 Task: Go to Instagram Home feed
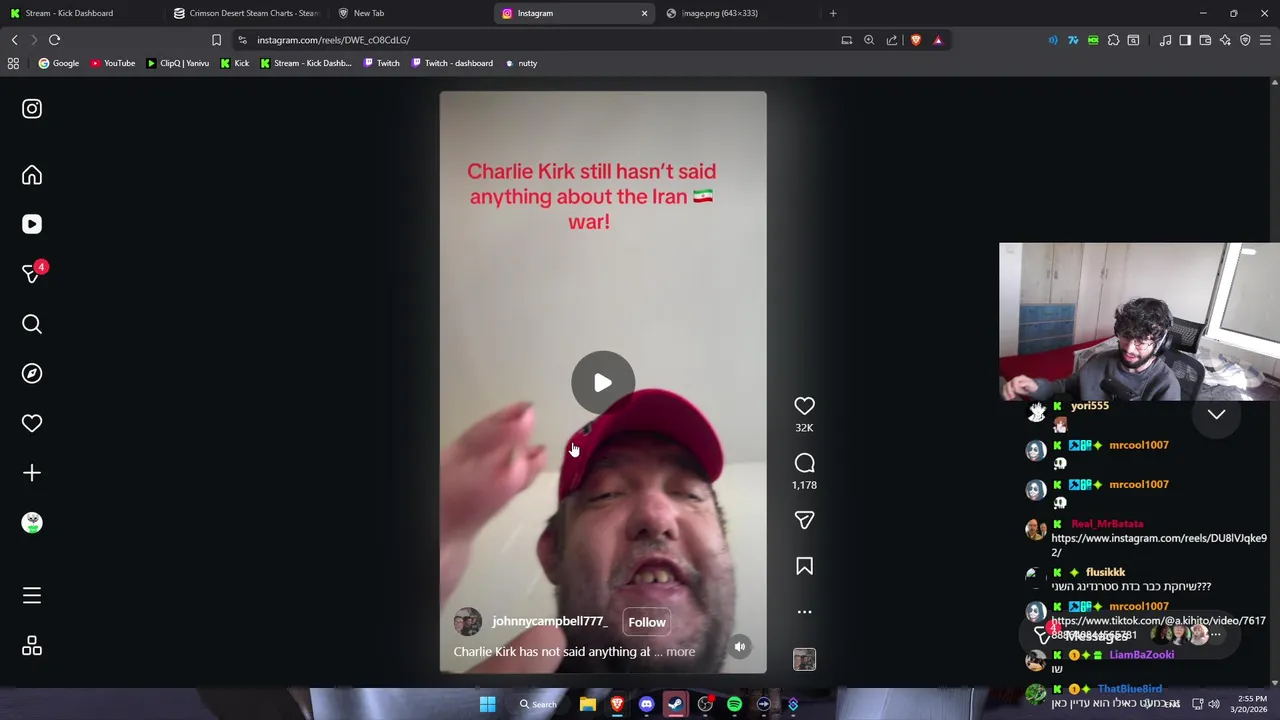32,176
